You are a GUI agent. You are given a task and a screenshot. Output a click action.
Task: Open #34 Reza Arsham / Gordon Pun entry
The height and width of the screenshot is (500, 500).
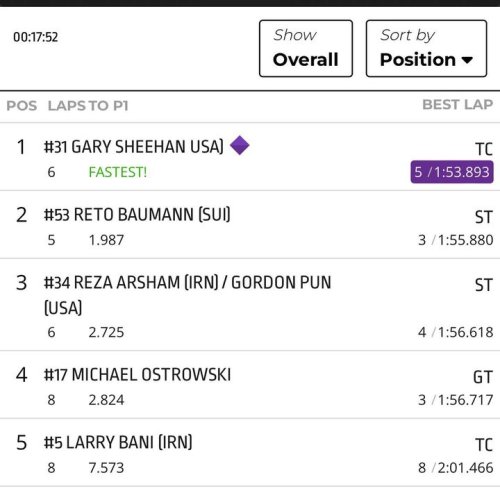(250, 305)
